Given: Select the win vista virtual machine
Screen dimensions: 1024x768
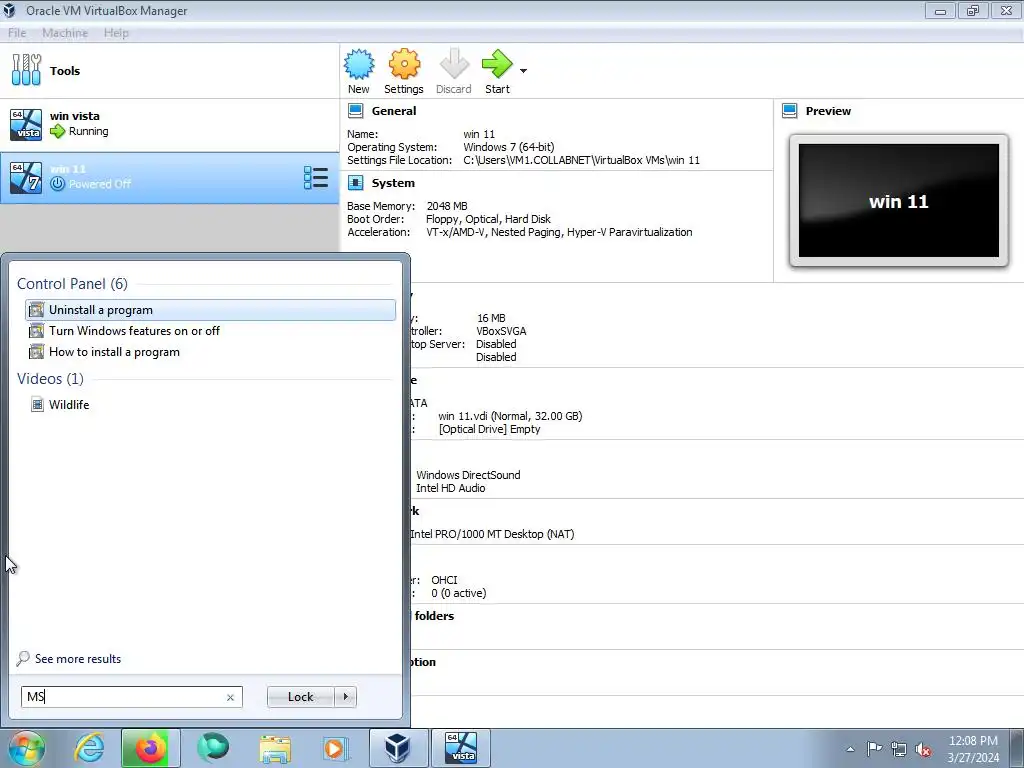Looking at the screenshot, I should [170, 124].
